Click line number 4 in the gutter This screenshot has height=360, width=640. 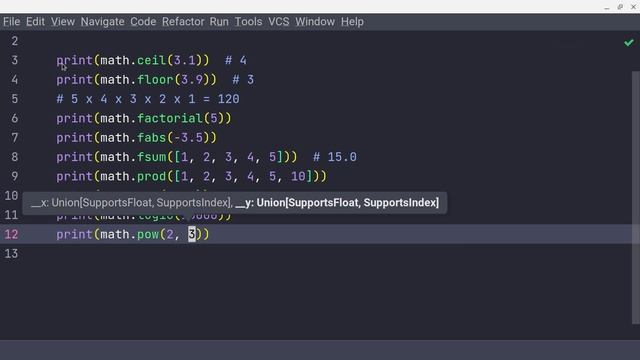tap(15, 80)
